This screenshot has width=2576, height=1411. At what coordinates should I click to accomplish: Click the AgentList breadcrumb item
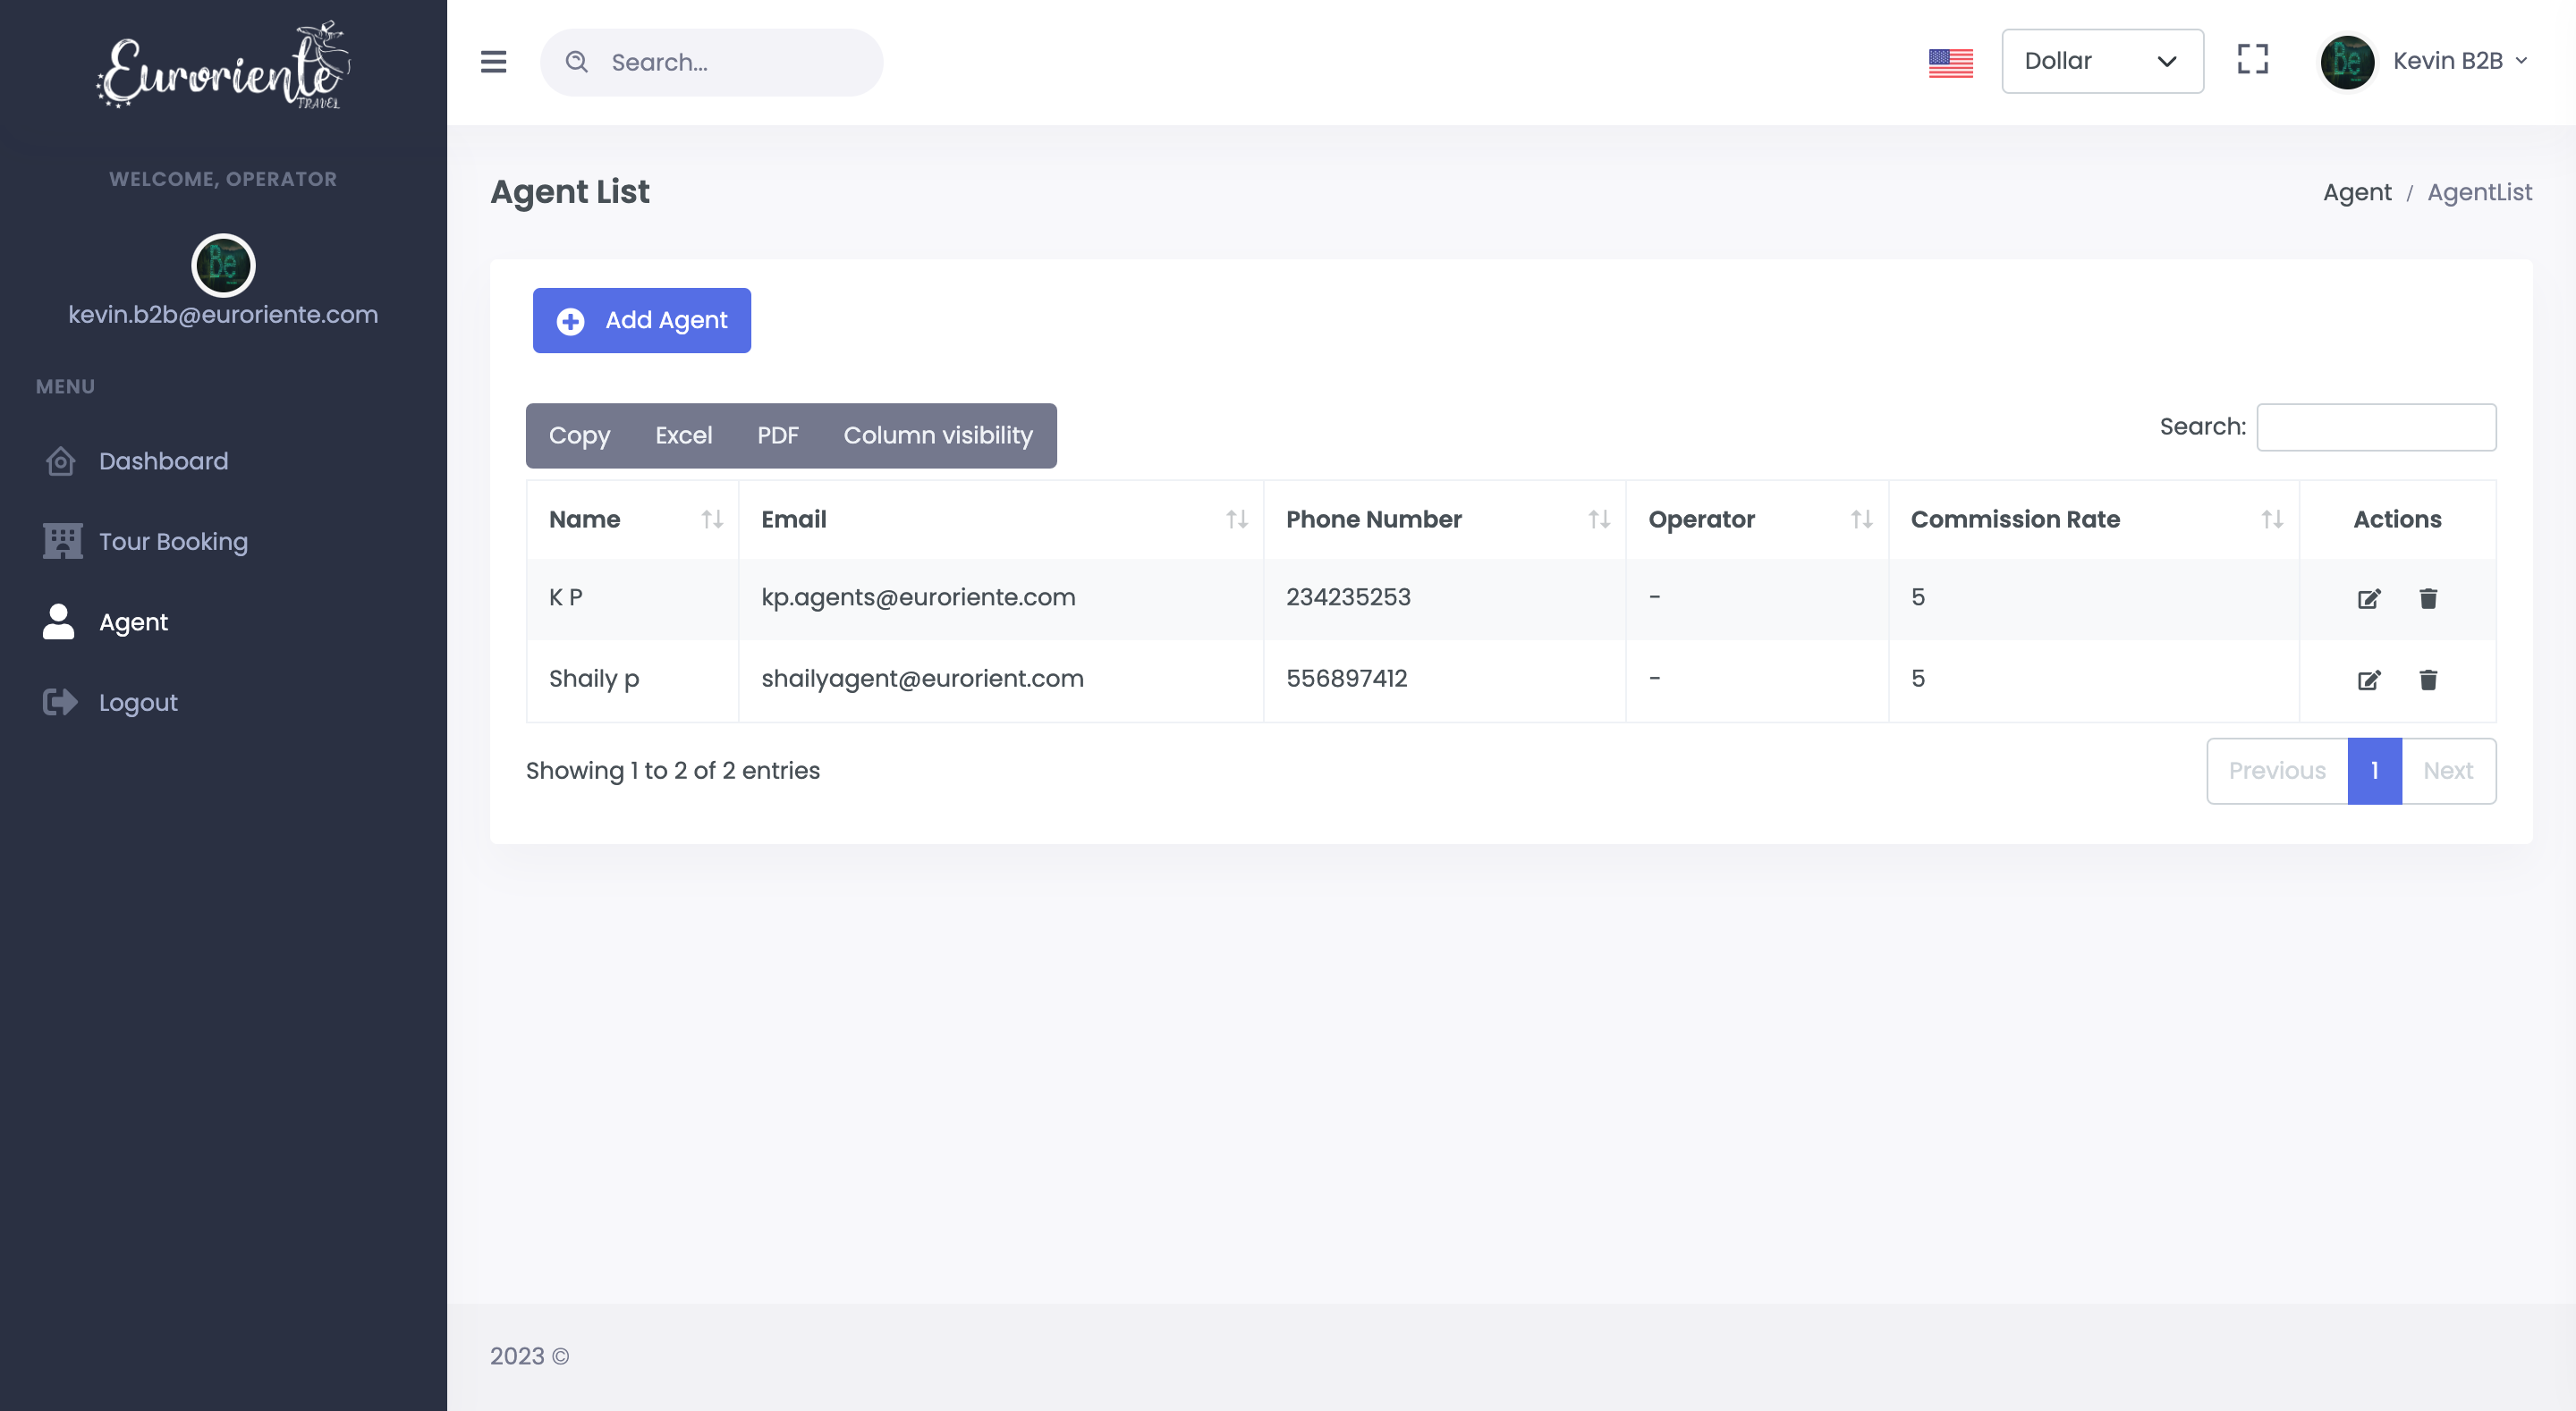click(x=2479, y=192)
